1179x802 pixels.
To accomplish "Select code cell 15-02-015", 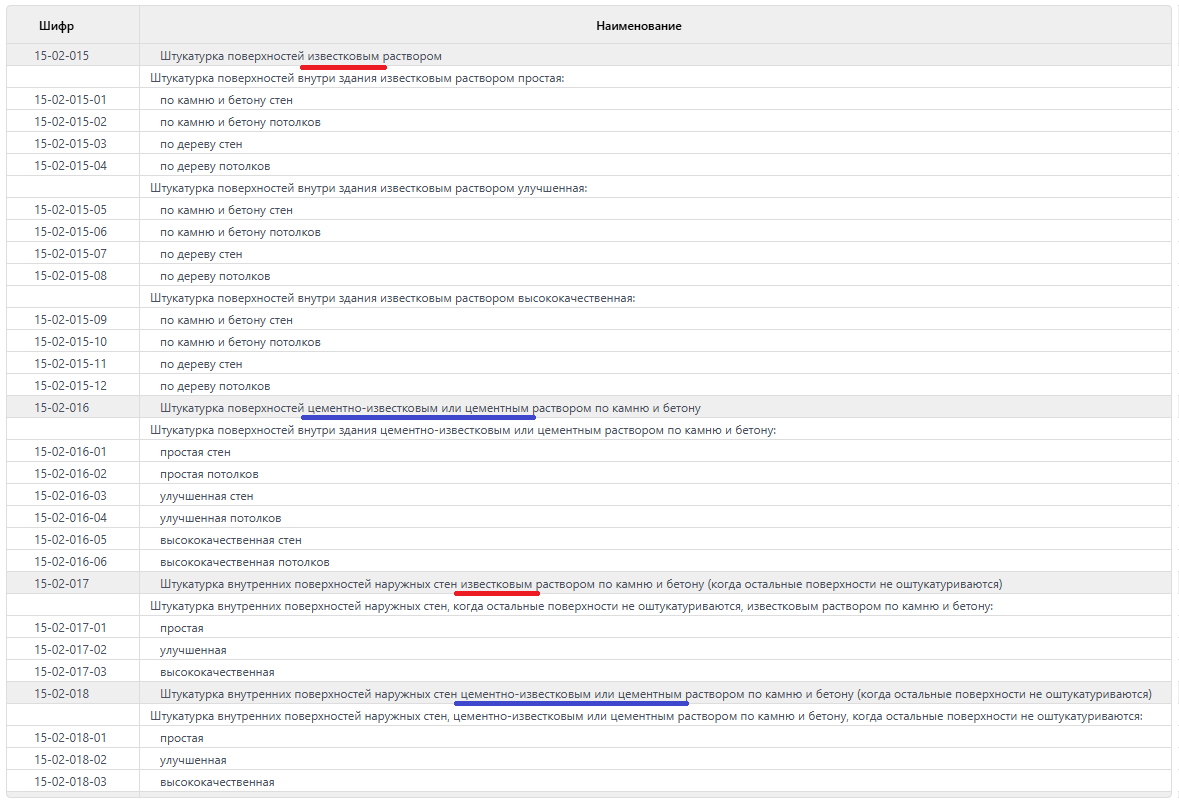I will [62, 56].
